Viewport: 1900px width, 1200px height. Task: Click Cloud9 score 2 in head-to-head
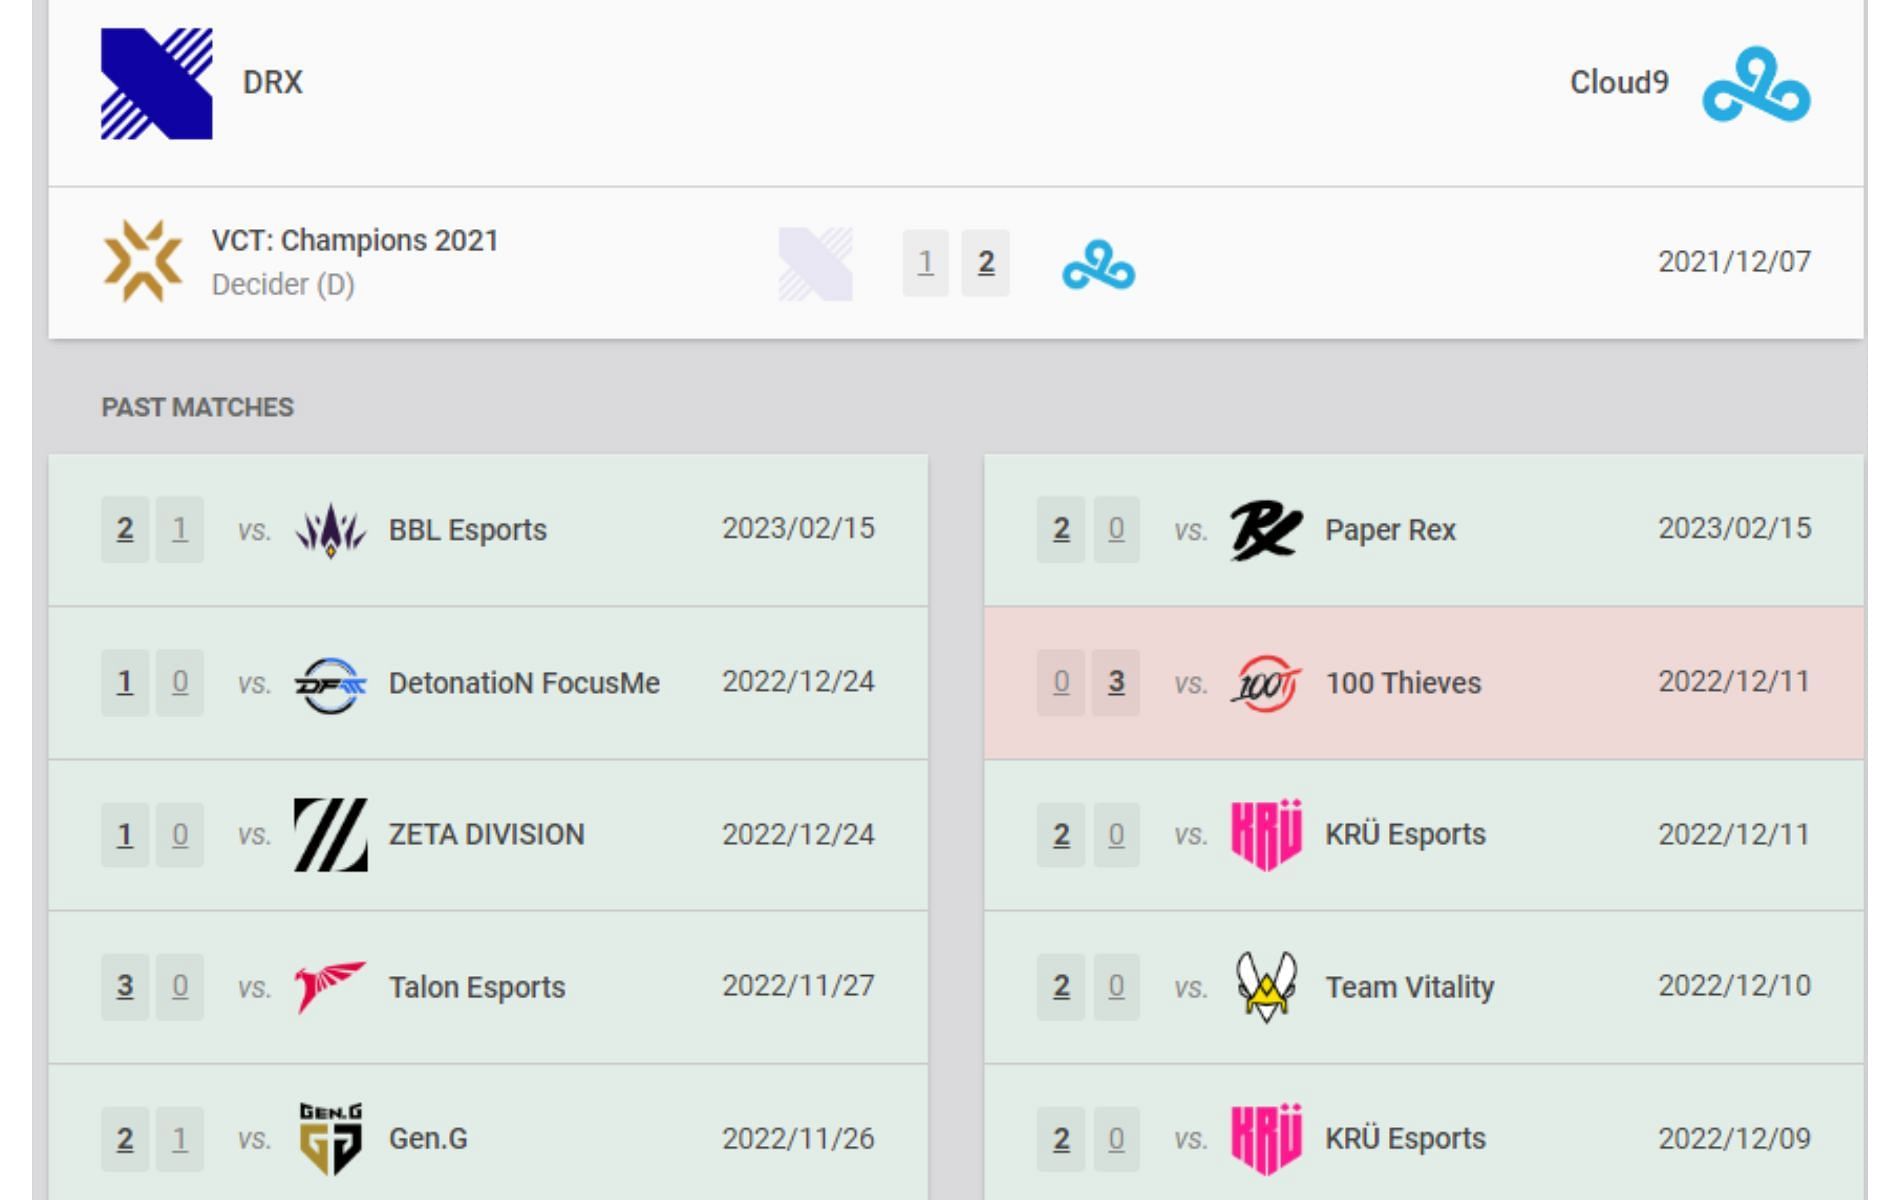click(986, 263)
